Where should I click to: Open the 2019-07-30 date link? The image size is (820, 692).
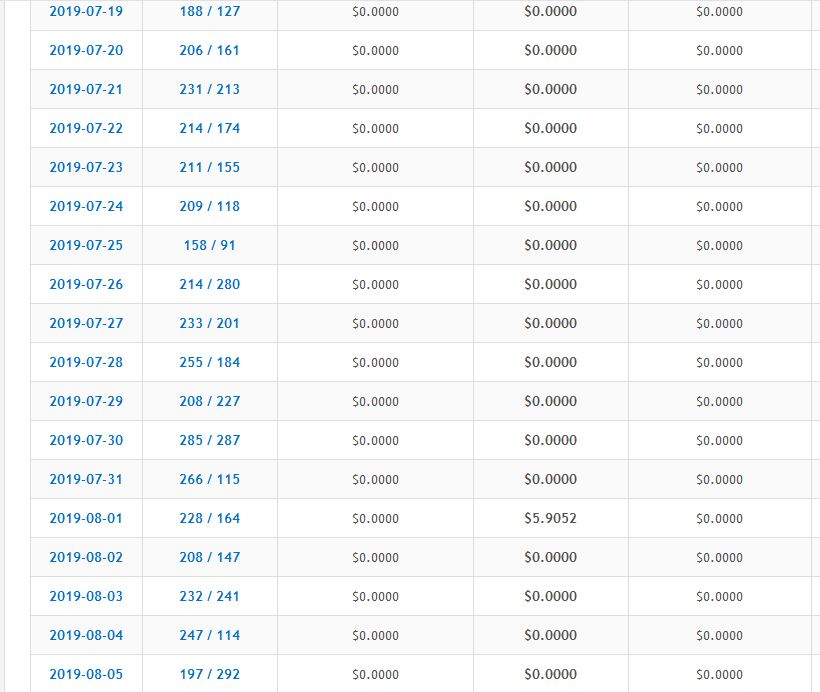[86, 440]
